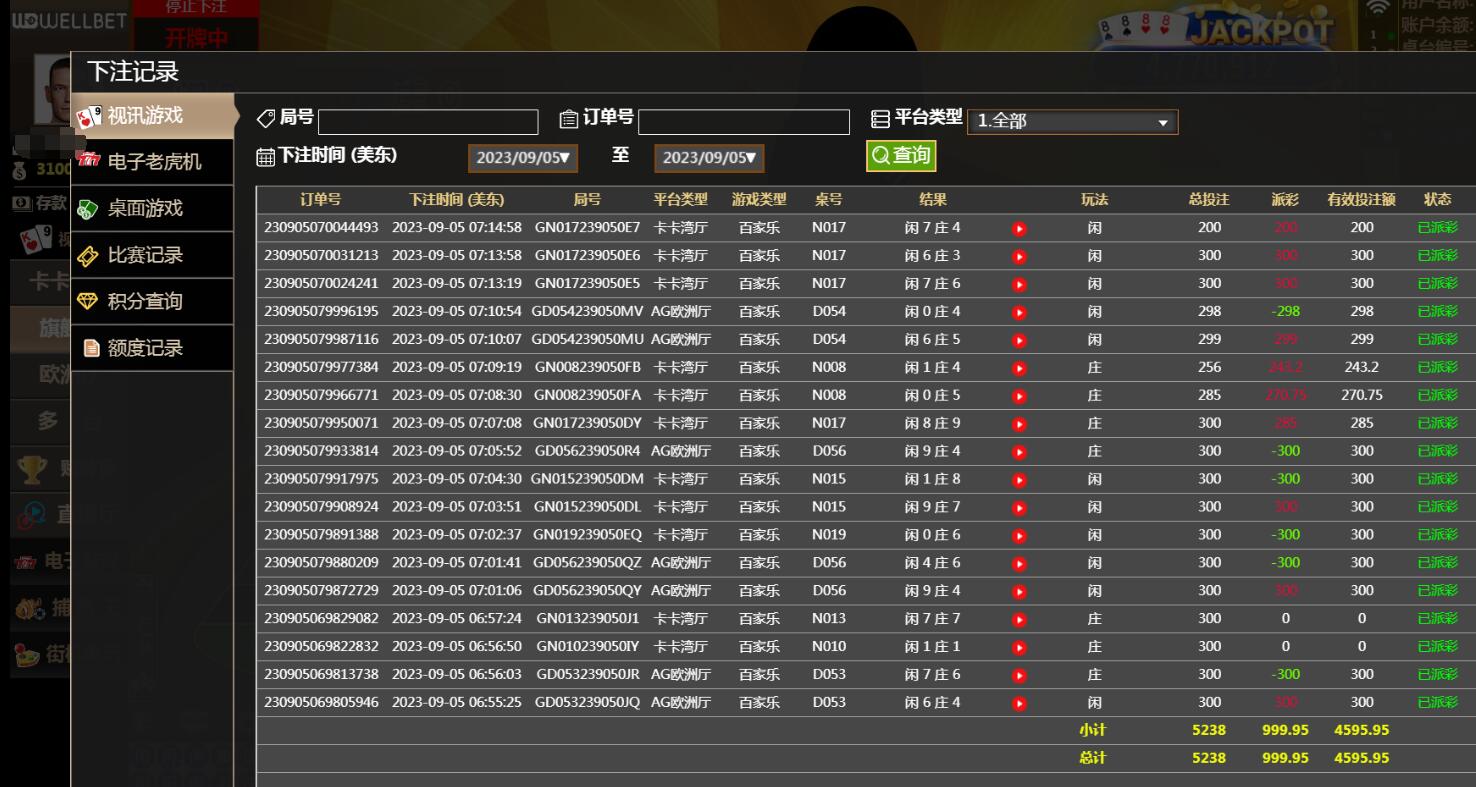1476x787 pixels.
Task: Play replay for order 230905069822832
Action: [x=1019, y=647]
